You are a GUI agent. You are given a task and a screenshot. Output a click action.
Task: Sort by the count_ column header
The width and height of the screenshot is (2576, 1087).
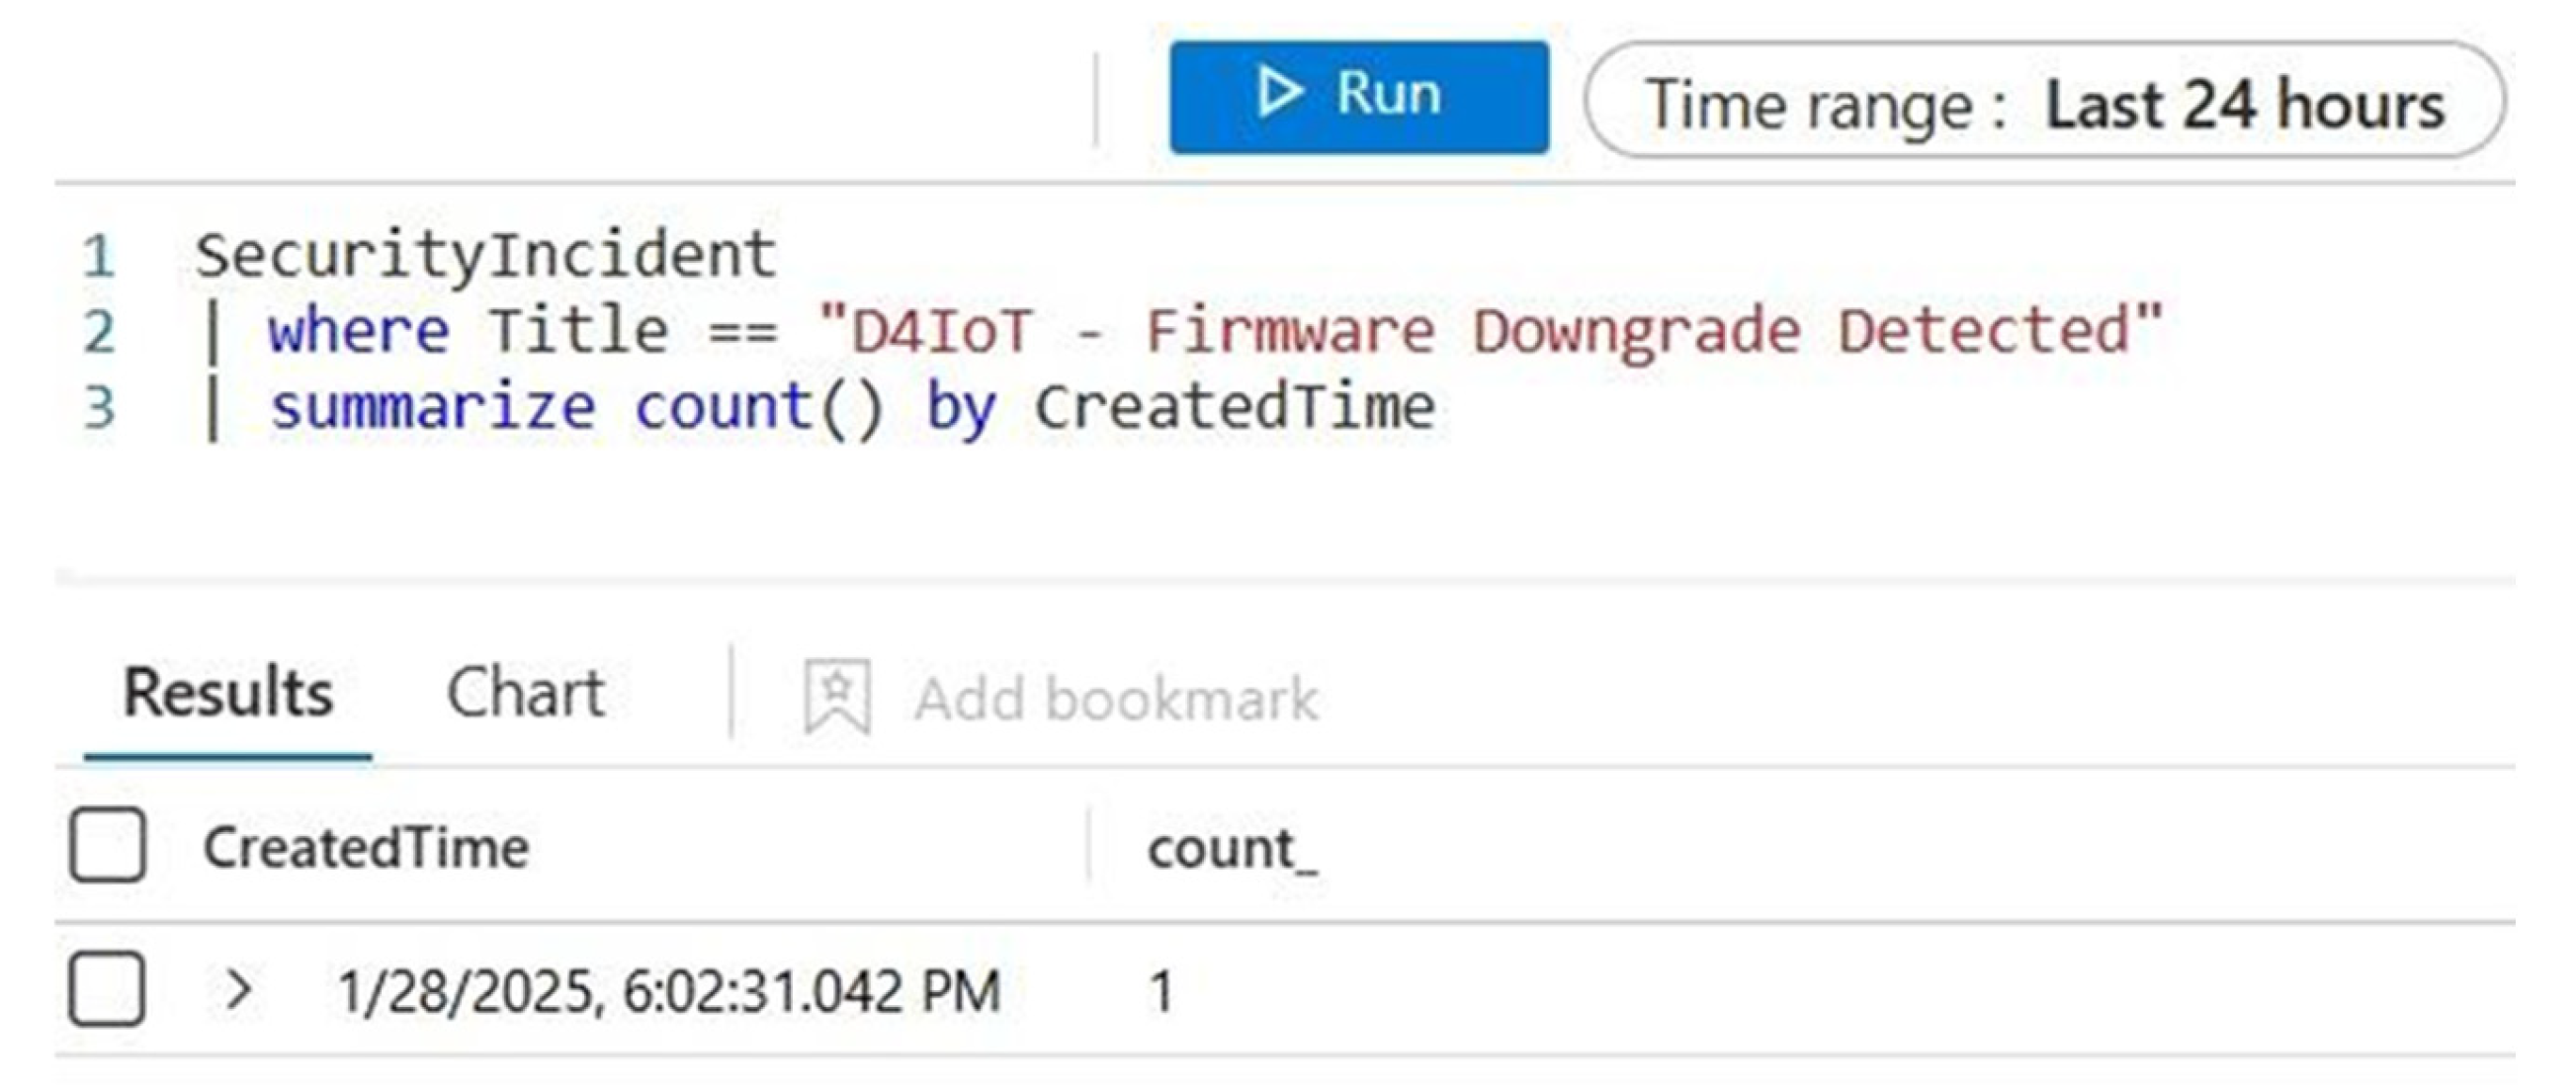pos(1231,850)
